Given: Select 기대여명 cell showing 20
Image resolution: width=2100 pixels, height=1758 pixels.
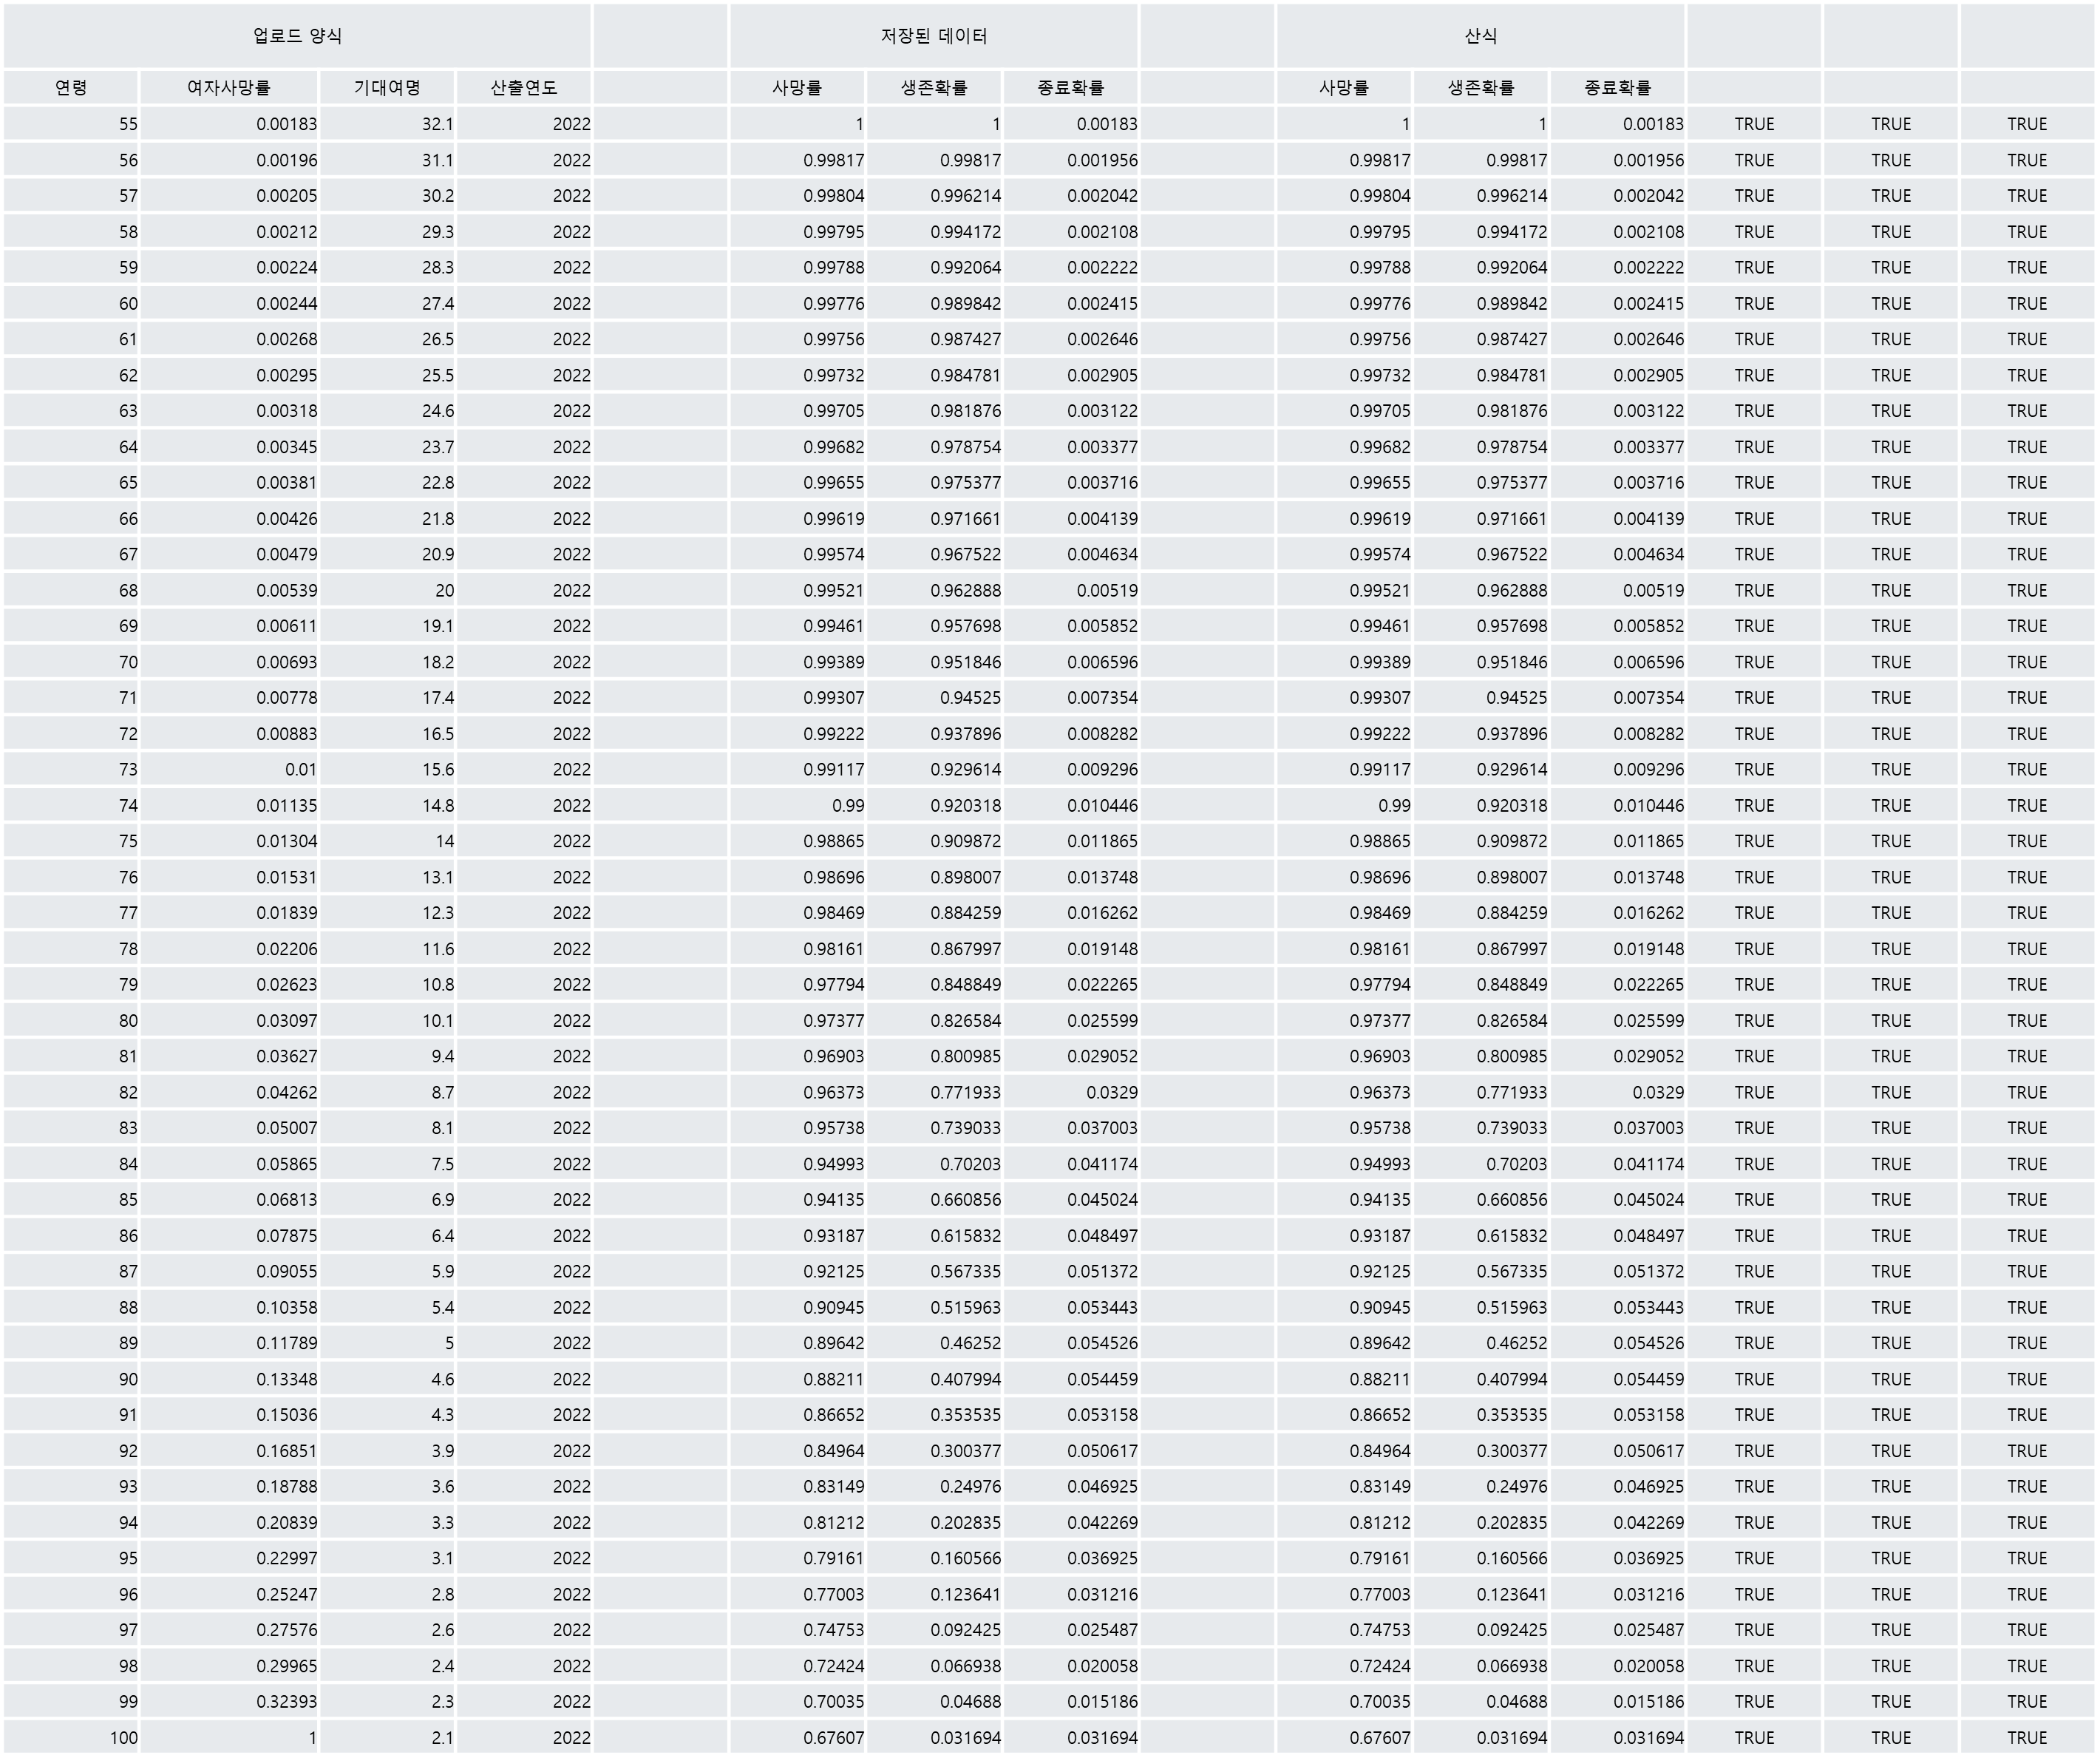Looking at the screenshot, I should pyautogui.click(x=444, y=590).
